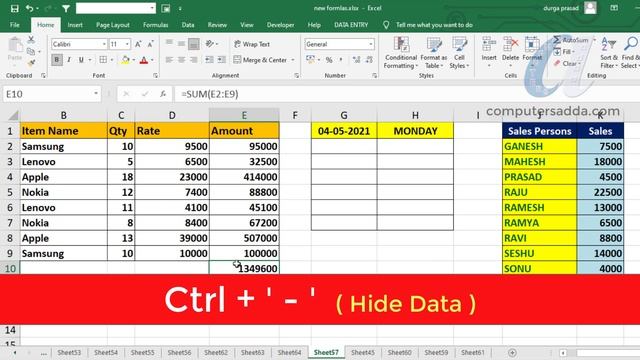Click Percent Style icon
The height and width of the screenshot is (360, 640).
329,60
